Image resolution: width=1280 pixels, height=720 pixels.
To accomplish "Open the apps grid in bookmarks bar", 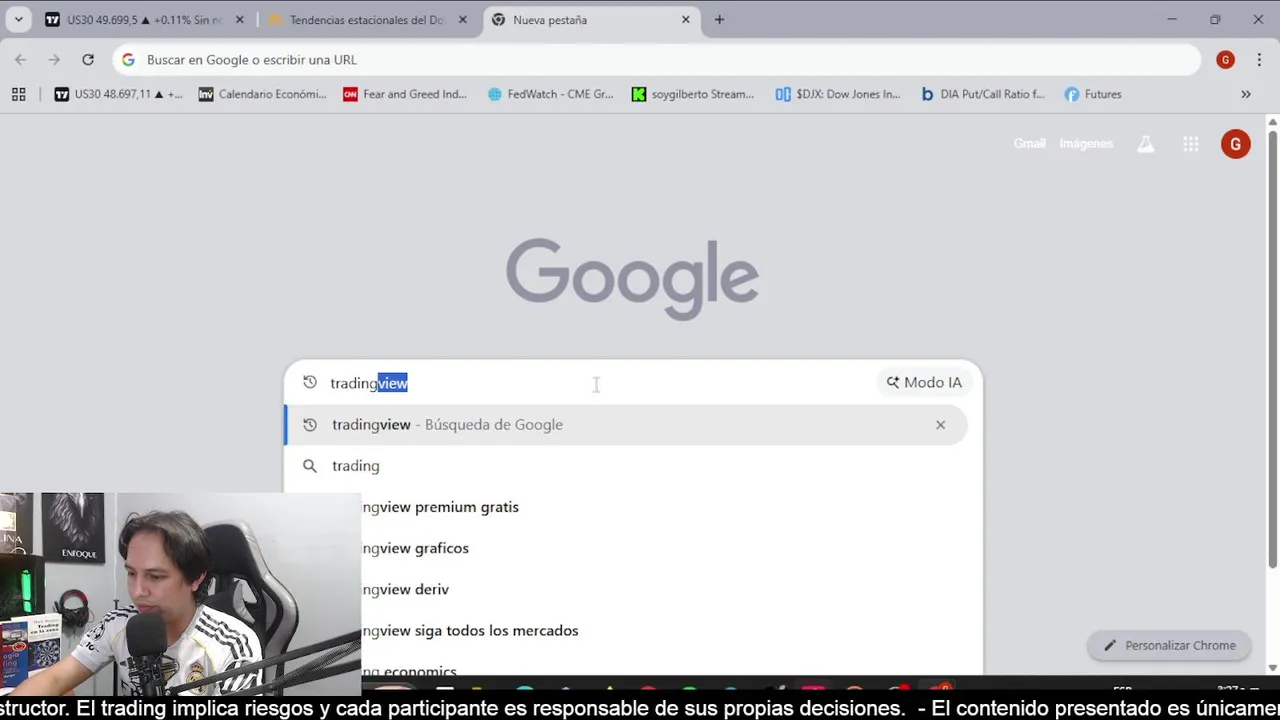I will point(18,94).
